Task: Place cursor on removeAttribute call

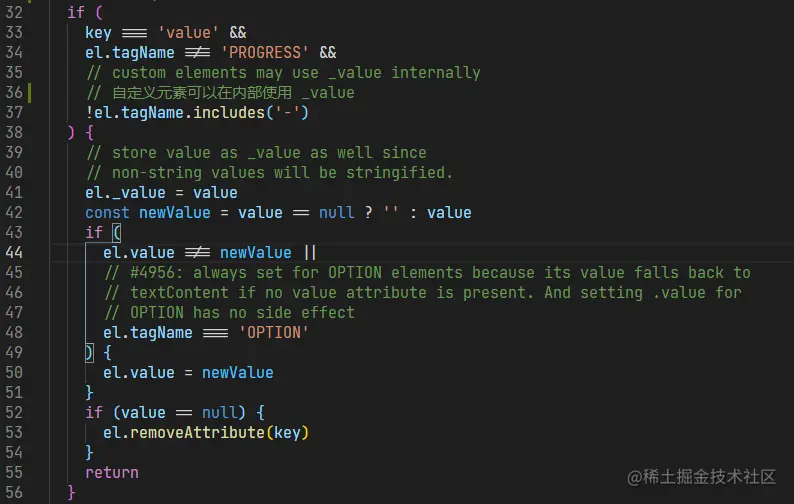Action: pos(197,433)
